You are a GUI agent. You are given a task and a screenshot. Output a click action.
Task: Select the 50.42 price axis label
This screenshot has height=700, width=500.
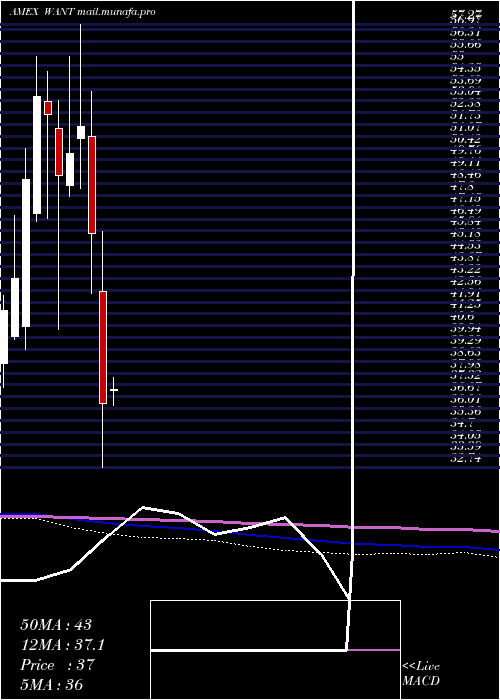(x=466, y=139)
